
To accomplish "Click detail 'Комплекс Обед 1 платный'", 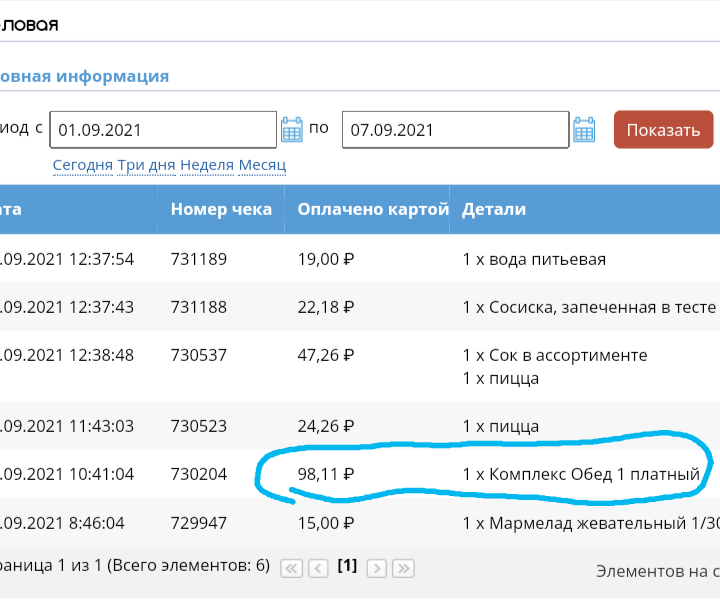I will [x=595, y=474].
